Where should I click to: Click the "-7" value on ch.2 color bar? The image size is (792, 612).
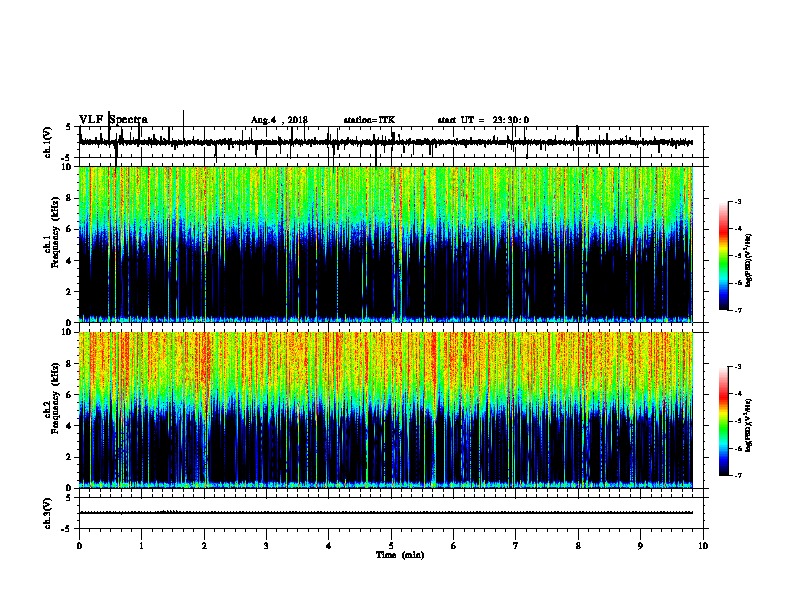(737, 475)
